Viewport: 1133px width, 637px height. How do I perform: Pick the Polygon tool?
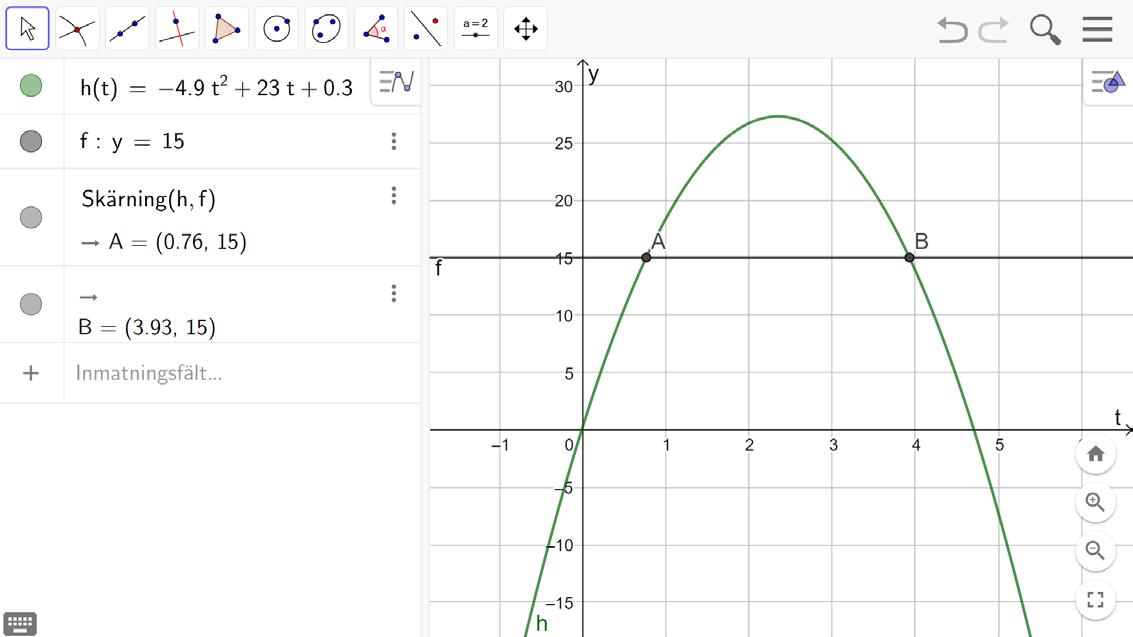[x=227, y=29]
